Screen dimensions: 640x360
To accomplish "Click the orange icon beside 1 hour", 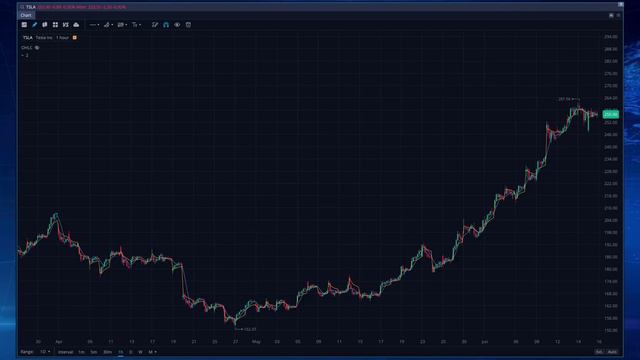I will click(74, 38).
